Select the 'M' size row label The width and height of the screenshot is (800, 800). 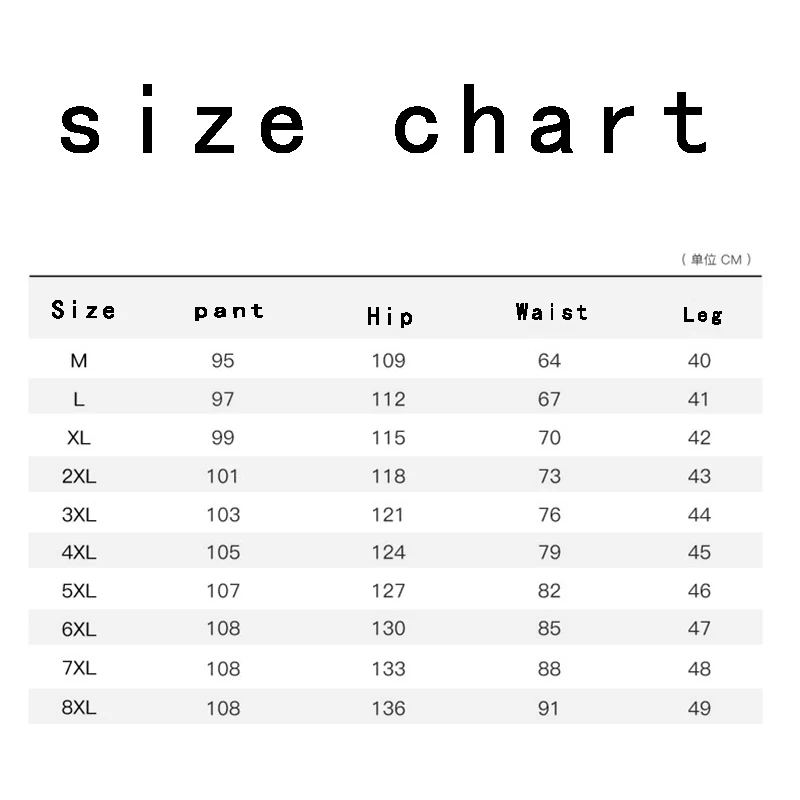[x=79, y=361]
